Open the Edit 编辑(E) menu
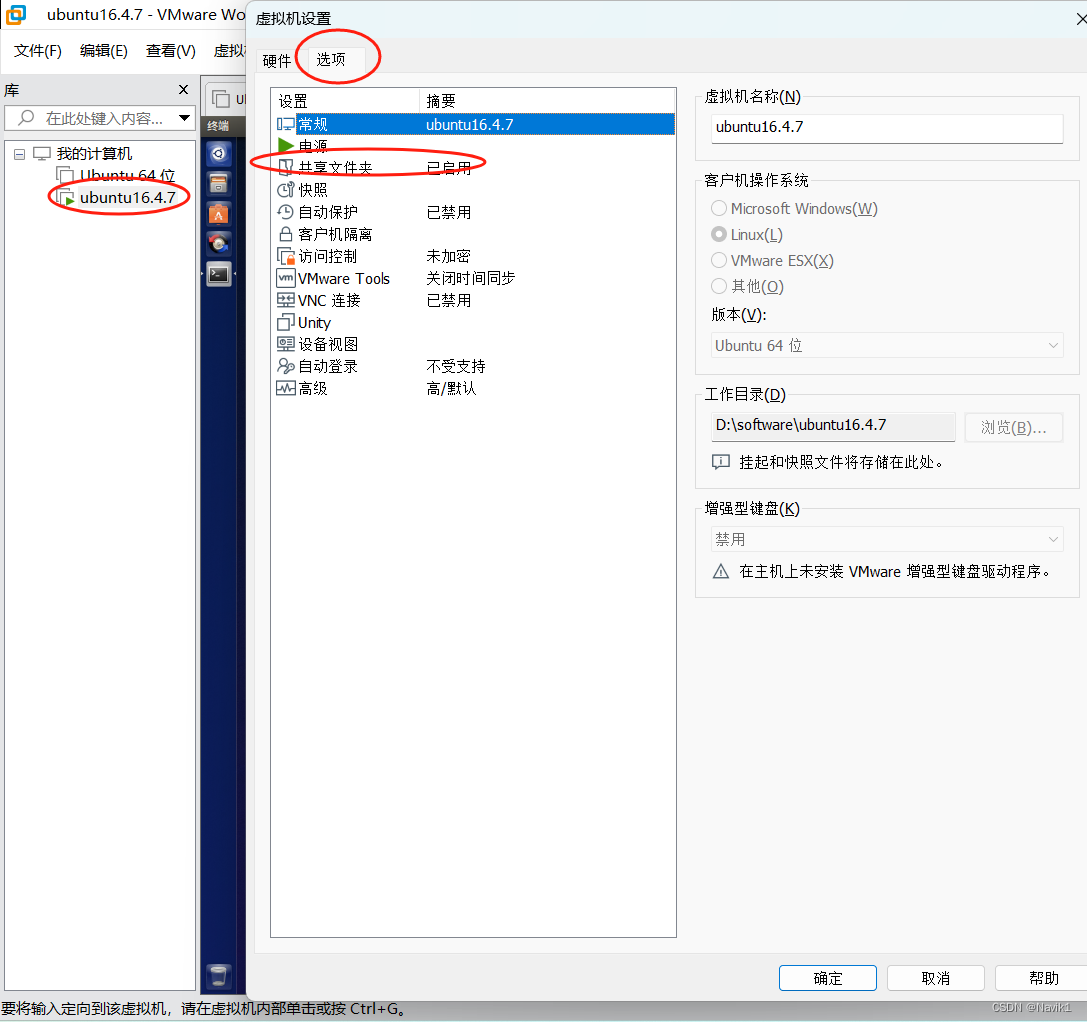This screenshot has width=1087, height=1022. pyautogui.click(x=103, y=51)
